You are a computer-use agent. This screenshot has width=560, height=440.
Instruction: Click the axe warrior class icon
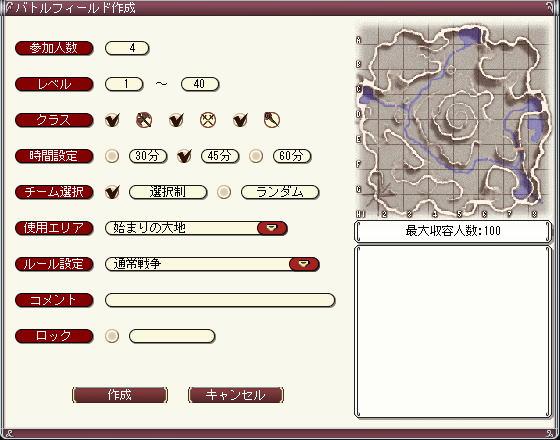click(144, 120)
